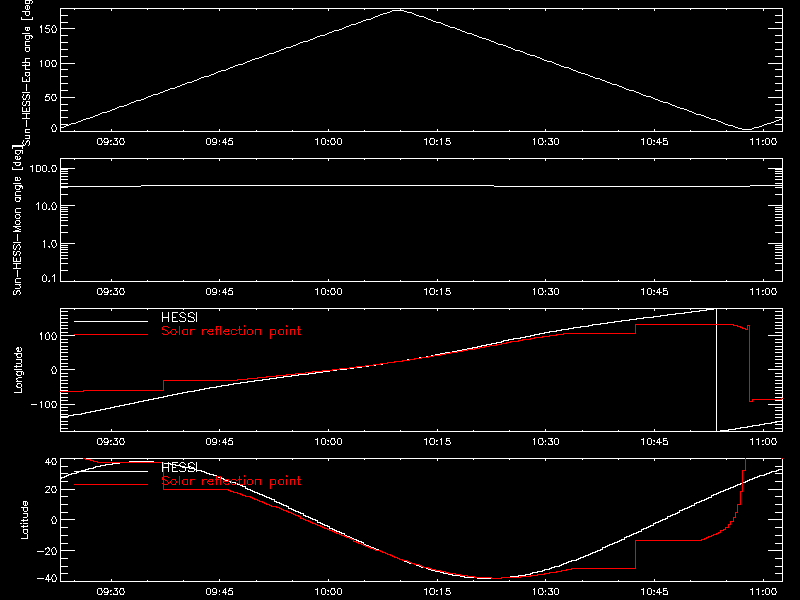
Task: Click 10:45 label under Latitude plot
Action: tap(654, 592)
